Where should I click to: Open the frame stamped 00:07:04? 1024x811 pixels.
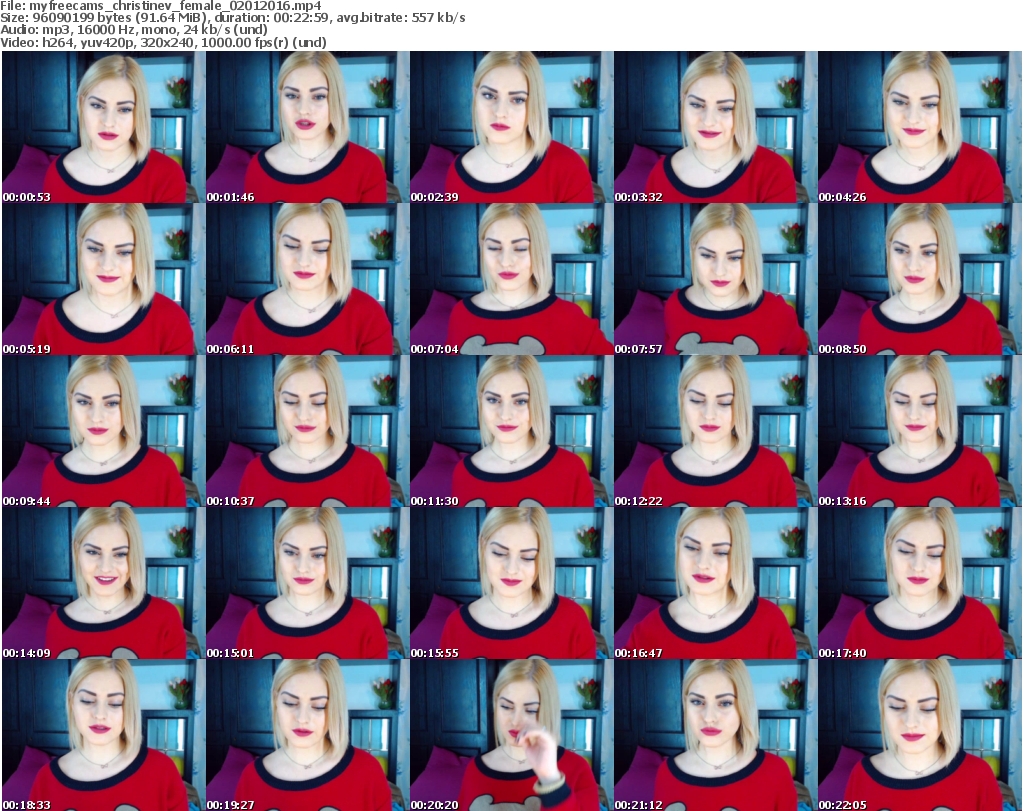coord(511,279)
